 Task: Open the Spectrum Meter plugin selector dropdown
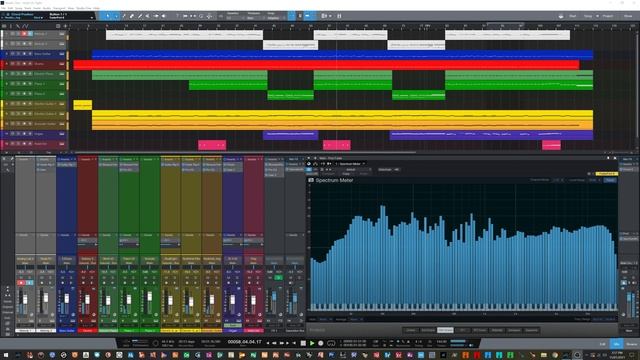tap(351, 164)
